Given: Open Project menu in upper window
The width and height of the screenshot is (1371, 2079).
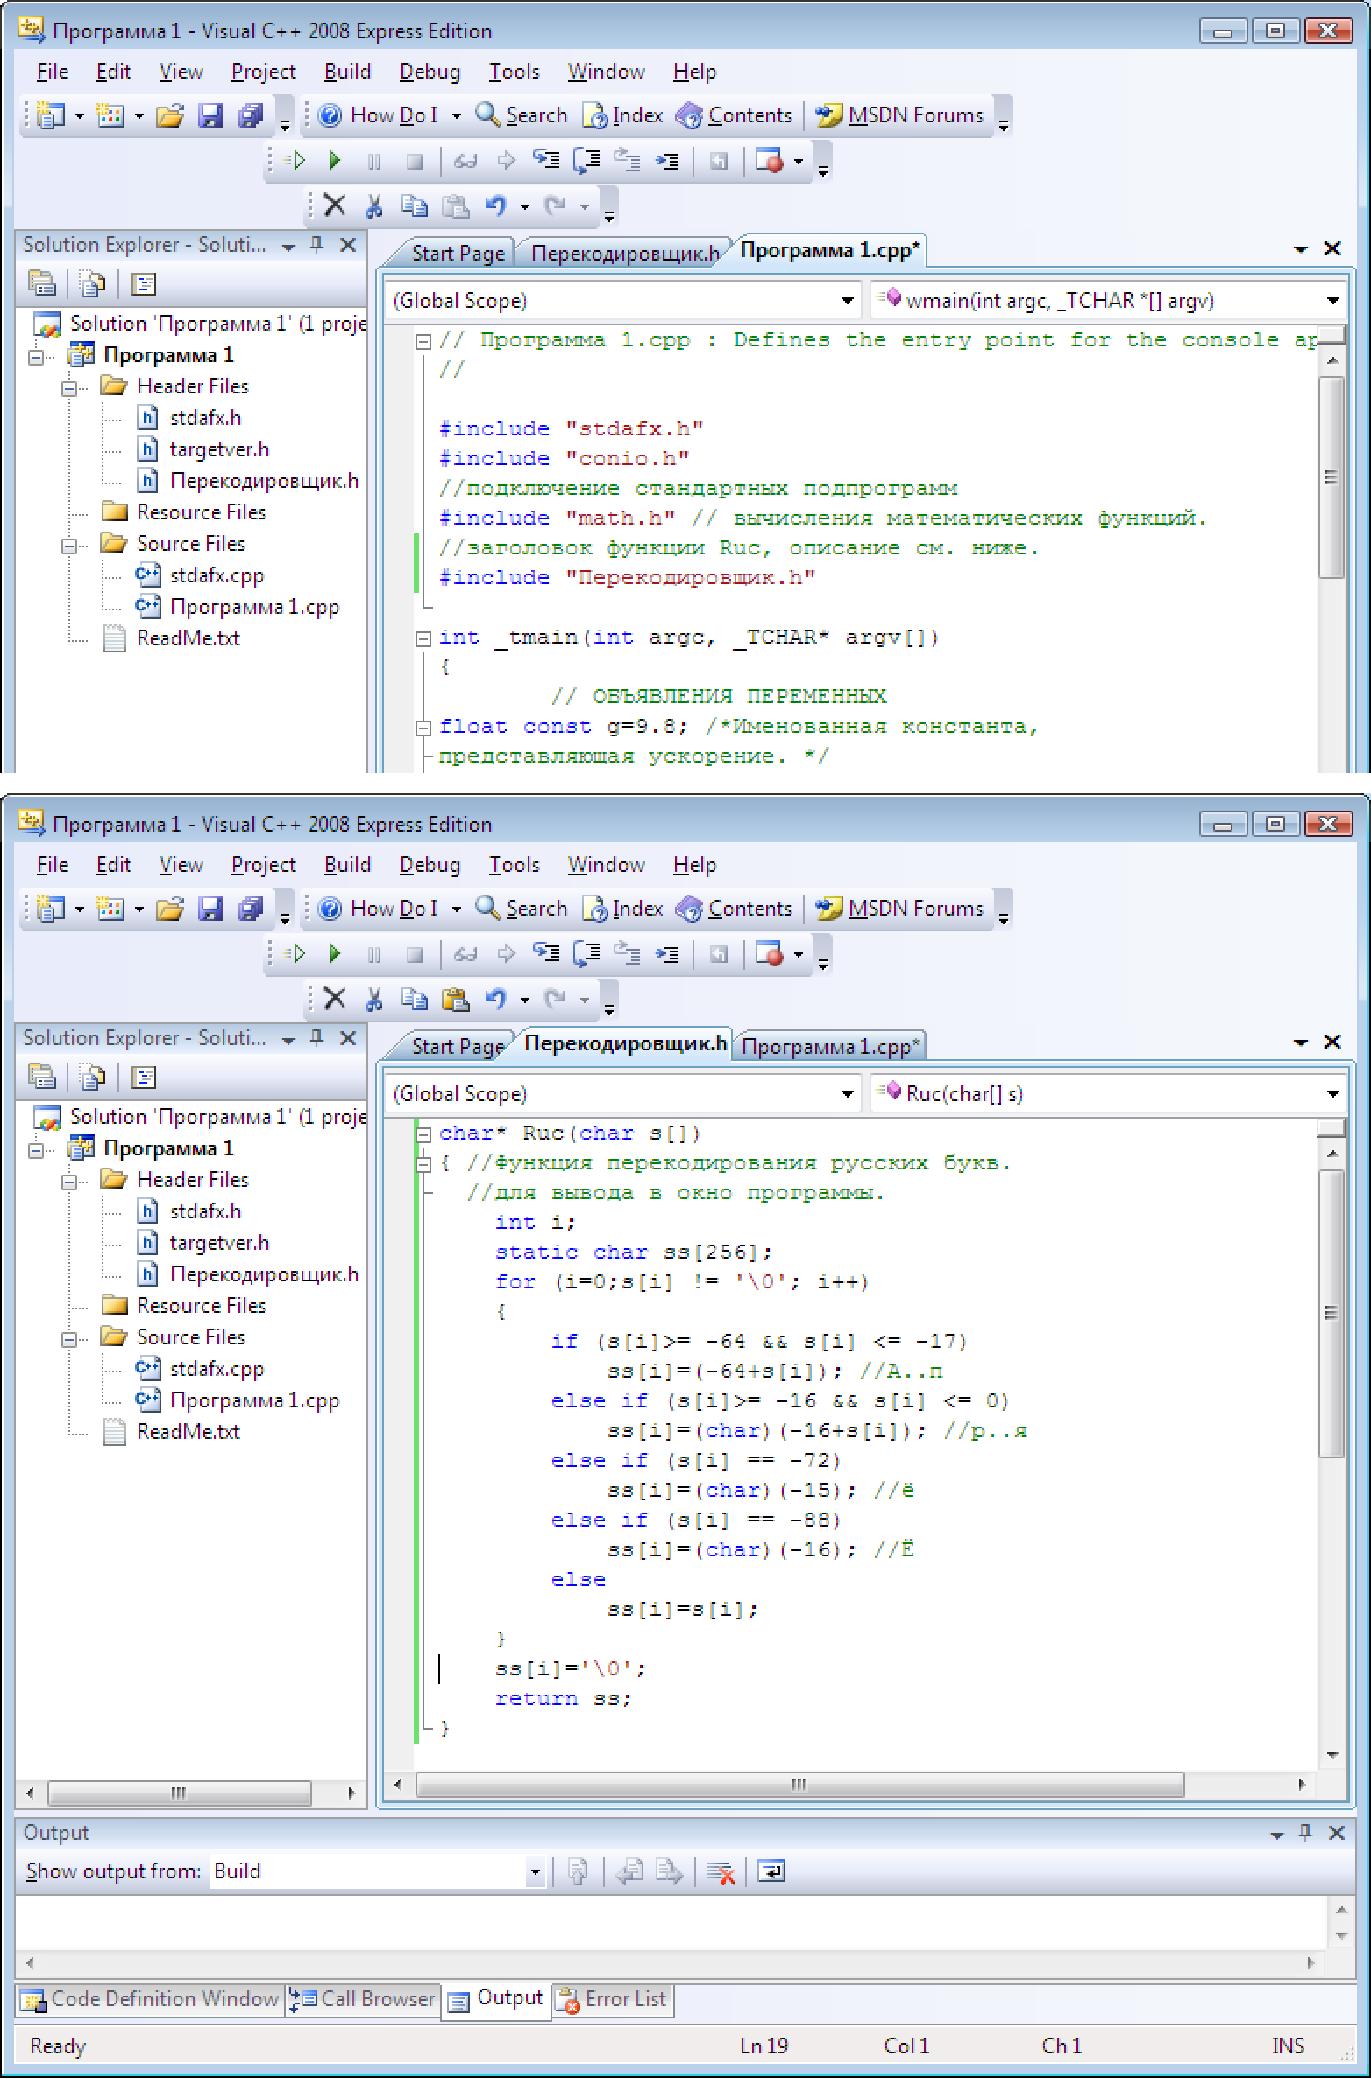Looking at the screenshot, I should 263,72.
